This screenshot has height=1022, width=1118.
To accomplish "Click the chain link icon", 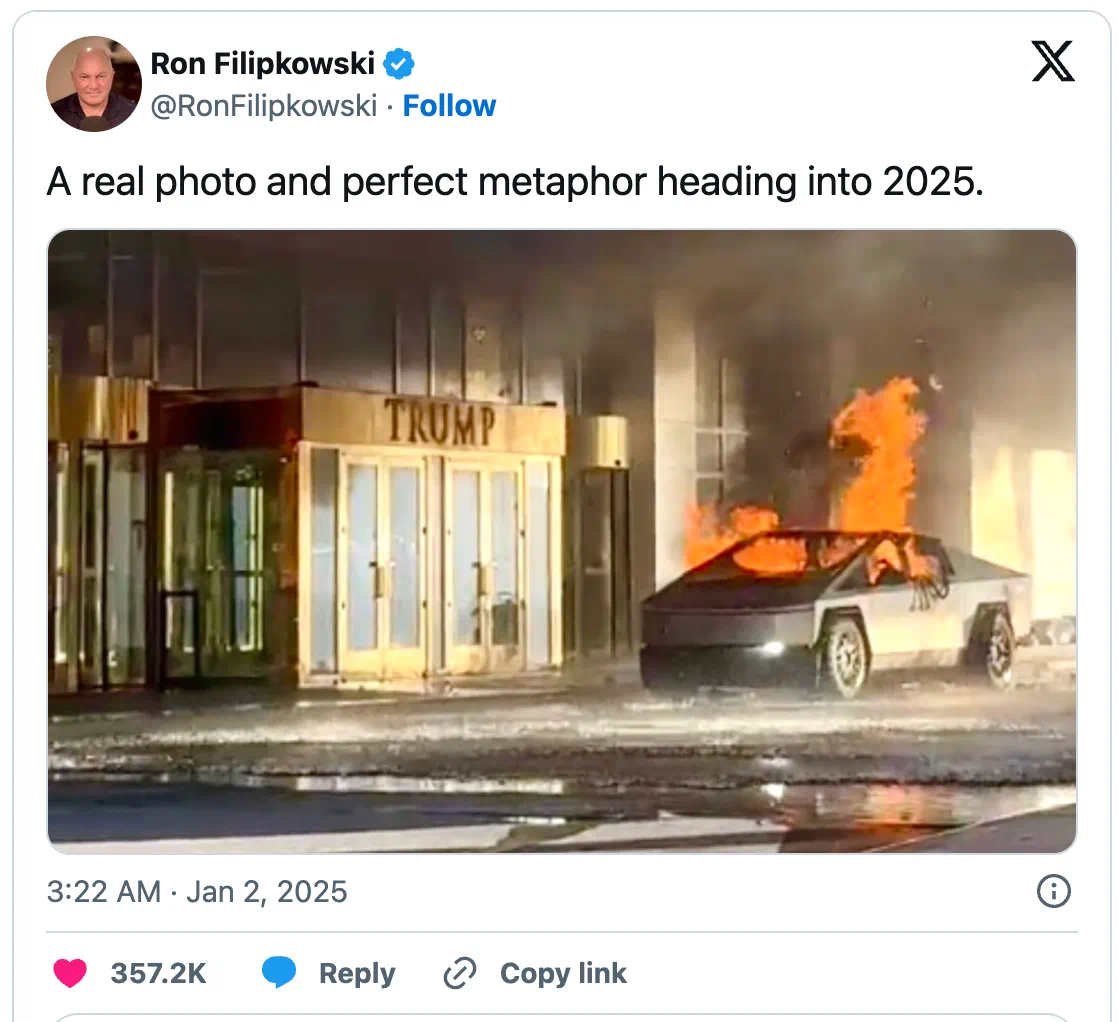I will point(460,974).
